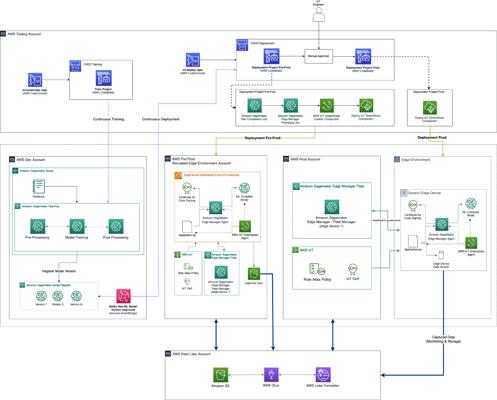Click the ML Compiled Model icon in the Edge Environment

[471, 204]
